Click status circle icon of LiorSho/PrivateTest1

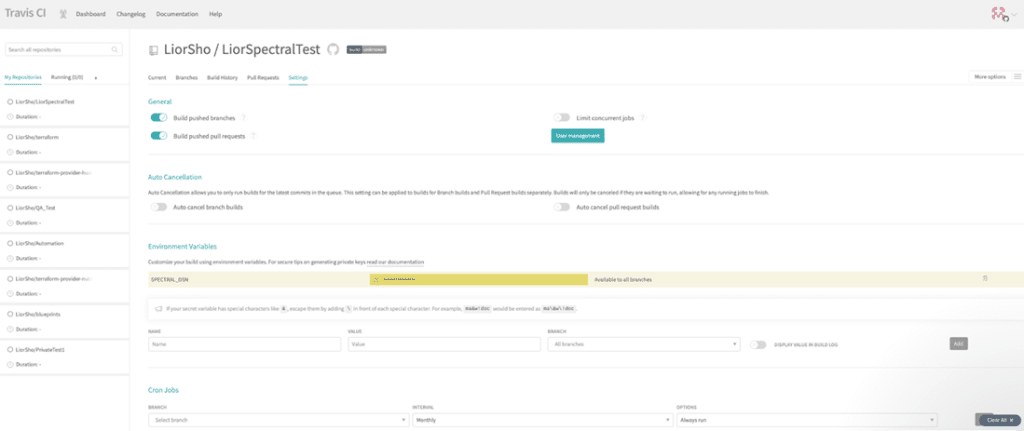[x=10, y=349]
